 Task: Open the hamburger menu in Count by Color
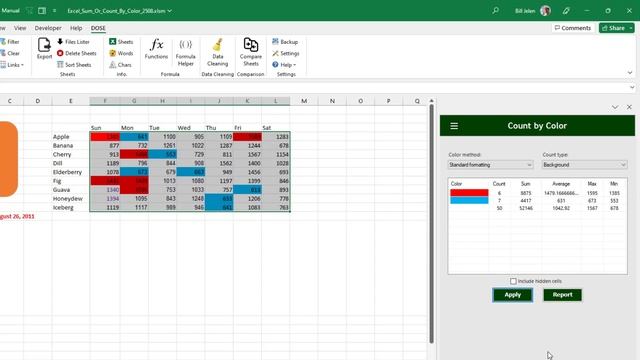click(x=454, y=126)
